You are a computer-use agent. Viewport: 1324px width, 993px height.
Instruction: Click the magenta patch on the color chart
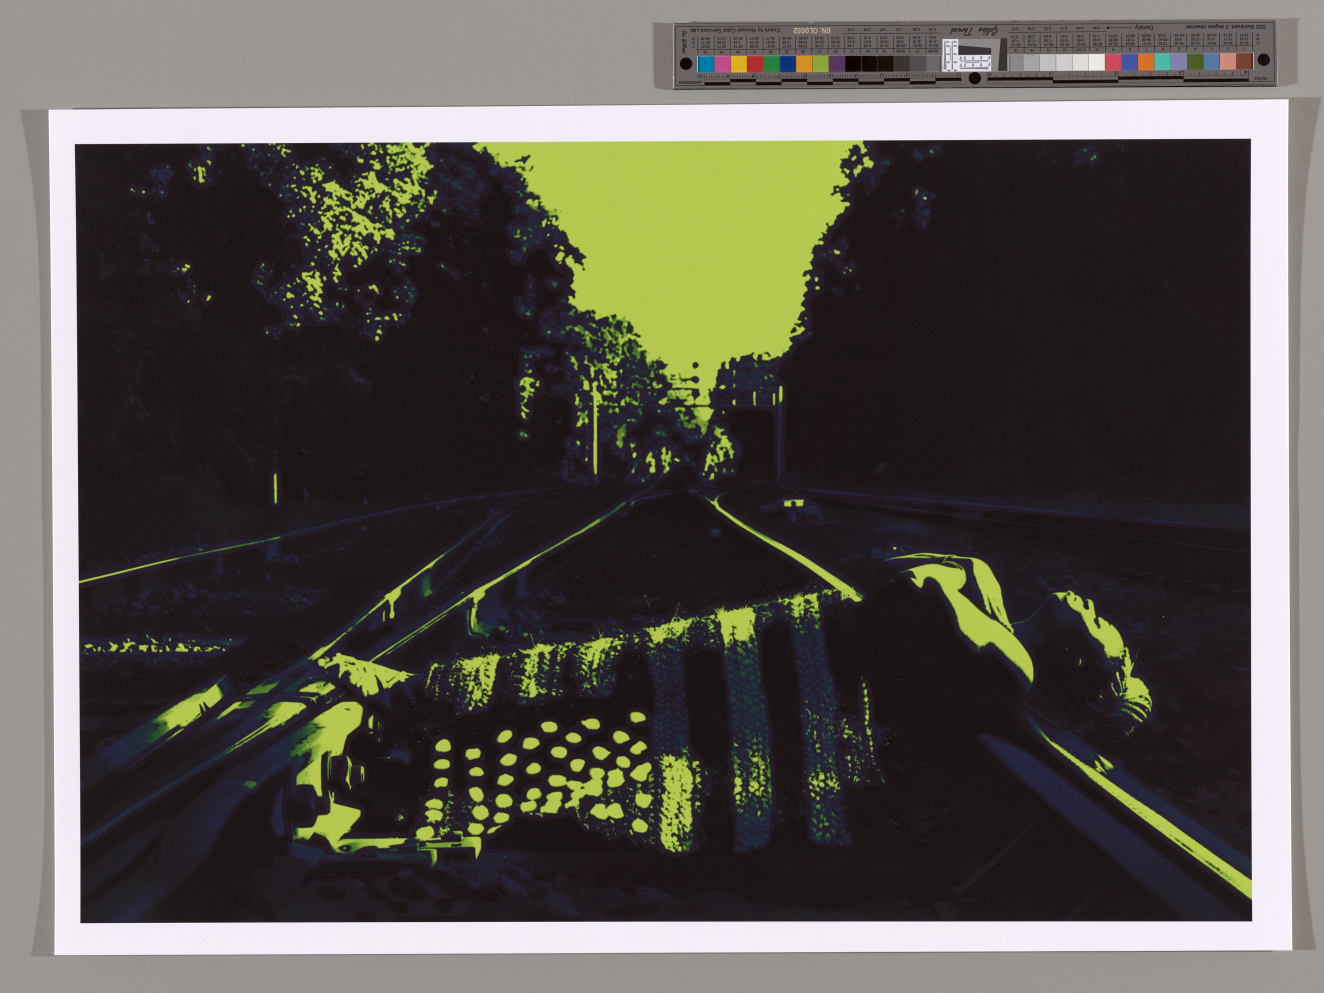(x=722, y=64)
